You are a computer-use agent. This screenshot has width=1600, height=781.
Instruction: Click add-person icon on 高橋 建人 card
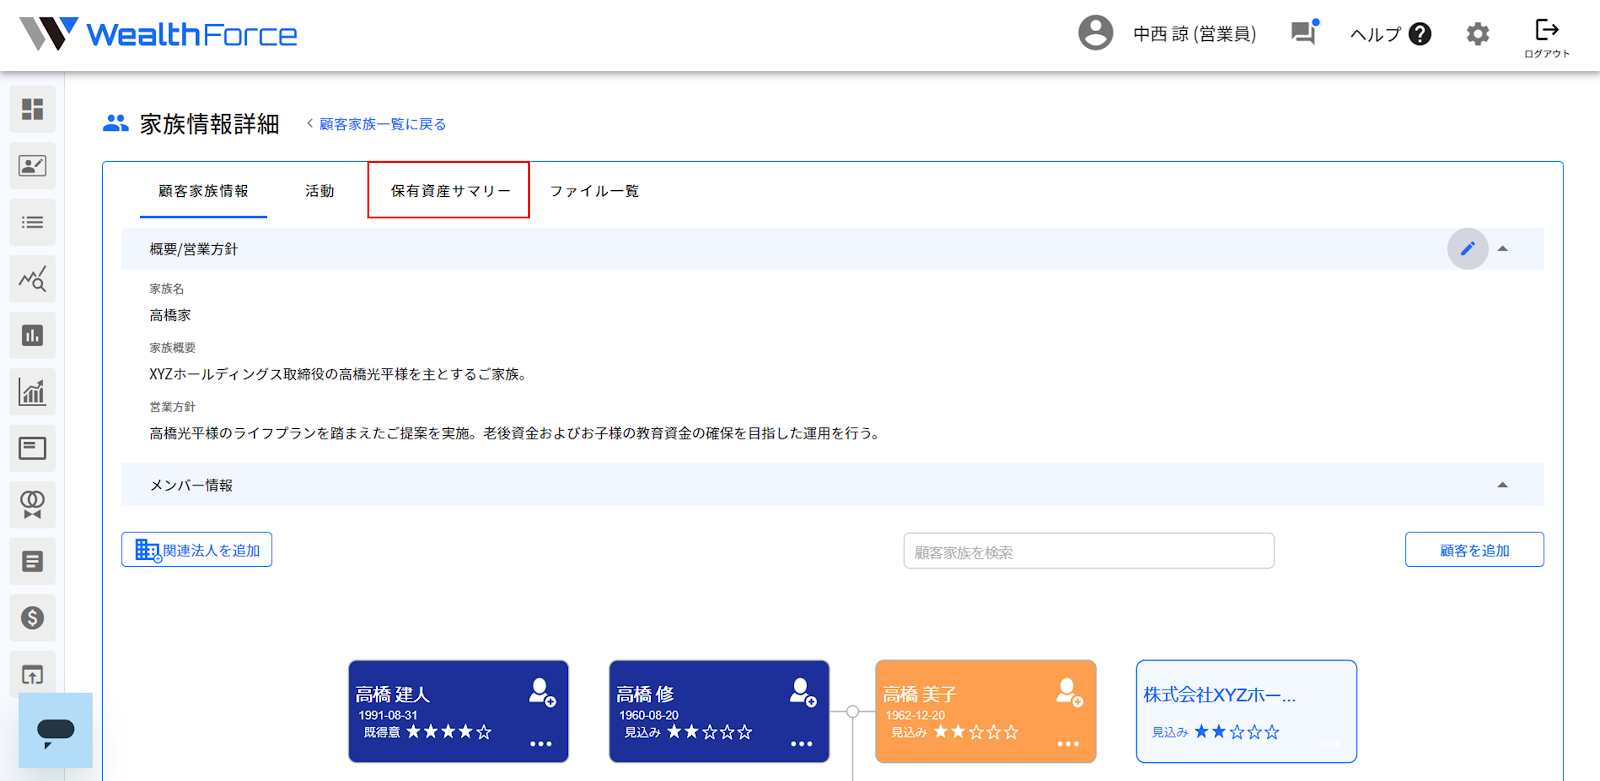click(542, 692)
